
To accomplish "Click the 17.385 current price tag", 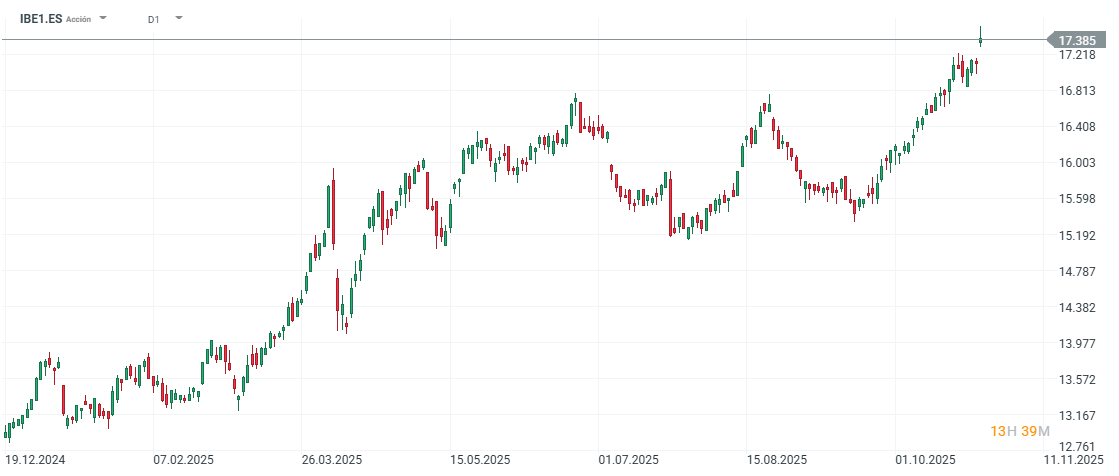I will tap(1076, 40).
